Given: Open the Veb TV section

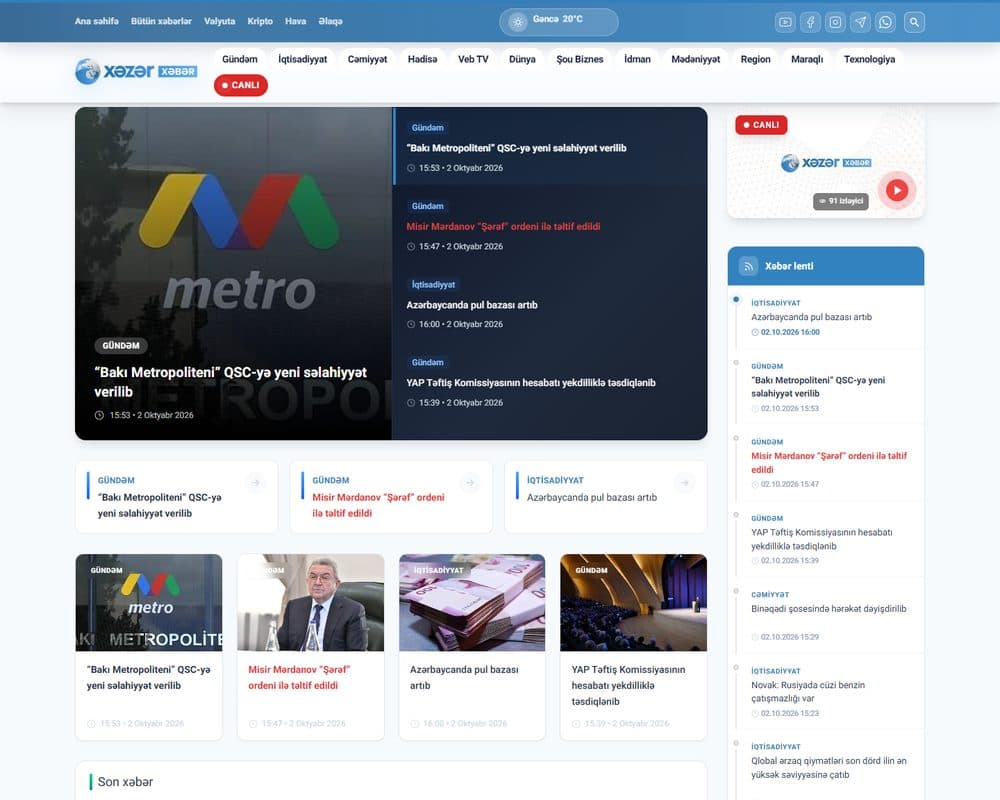Looking at the screenshot, I should coord(473,59).
